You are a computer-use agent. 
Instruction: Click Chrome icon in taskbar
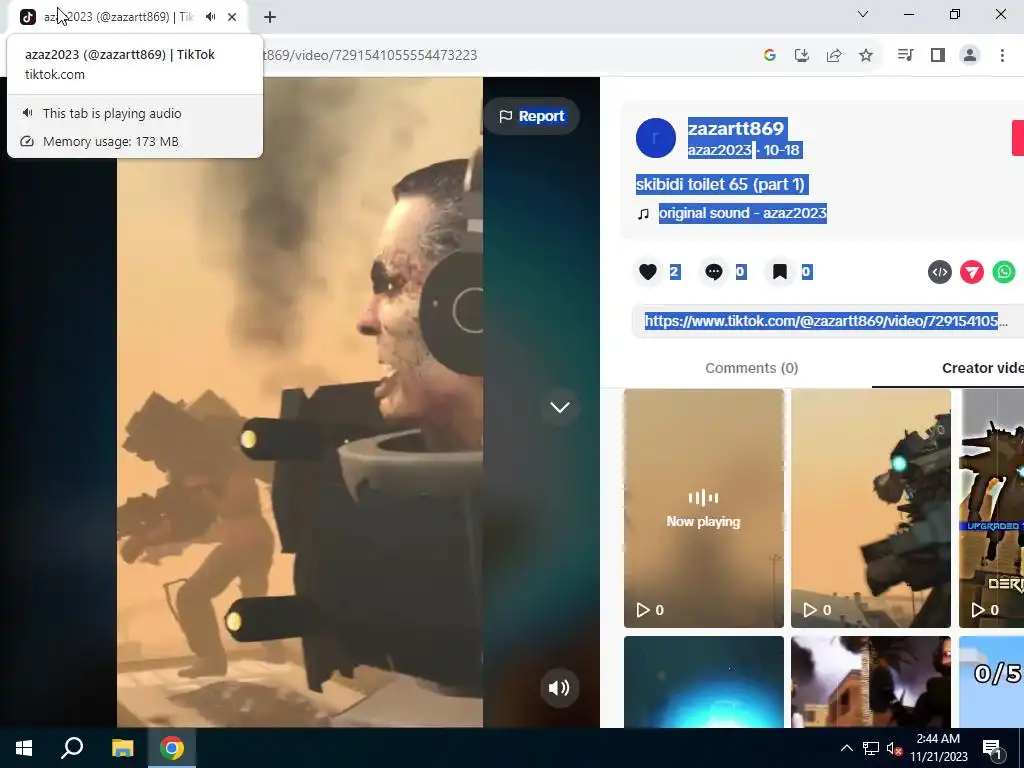(x=172, y=748)
